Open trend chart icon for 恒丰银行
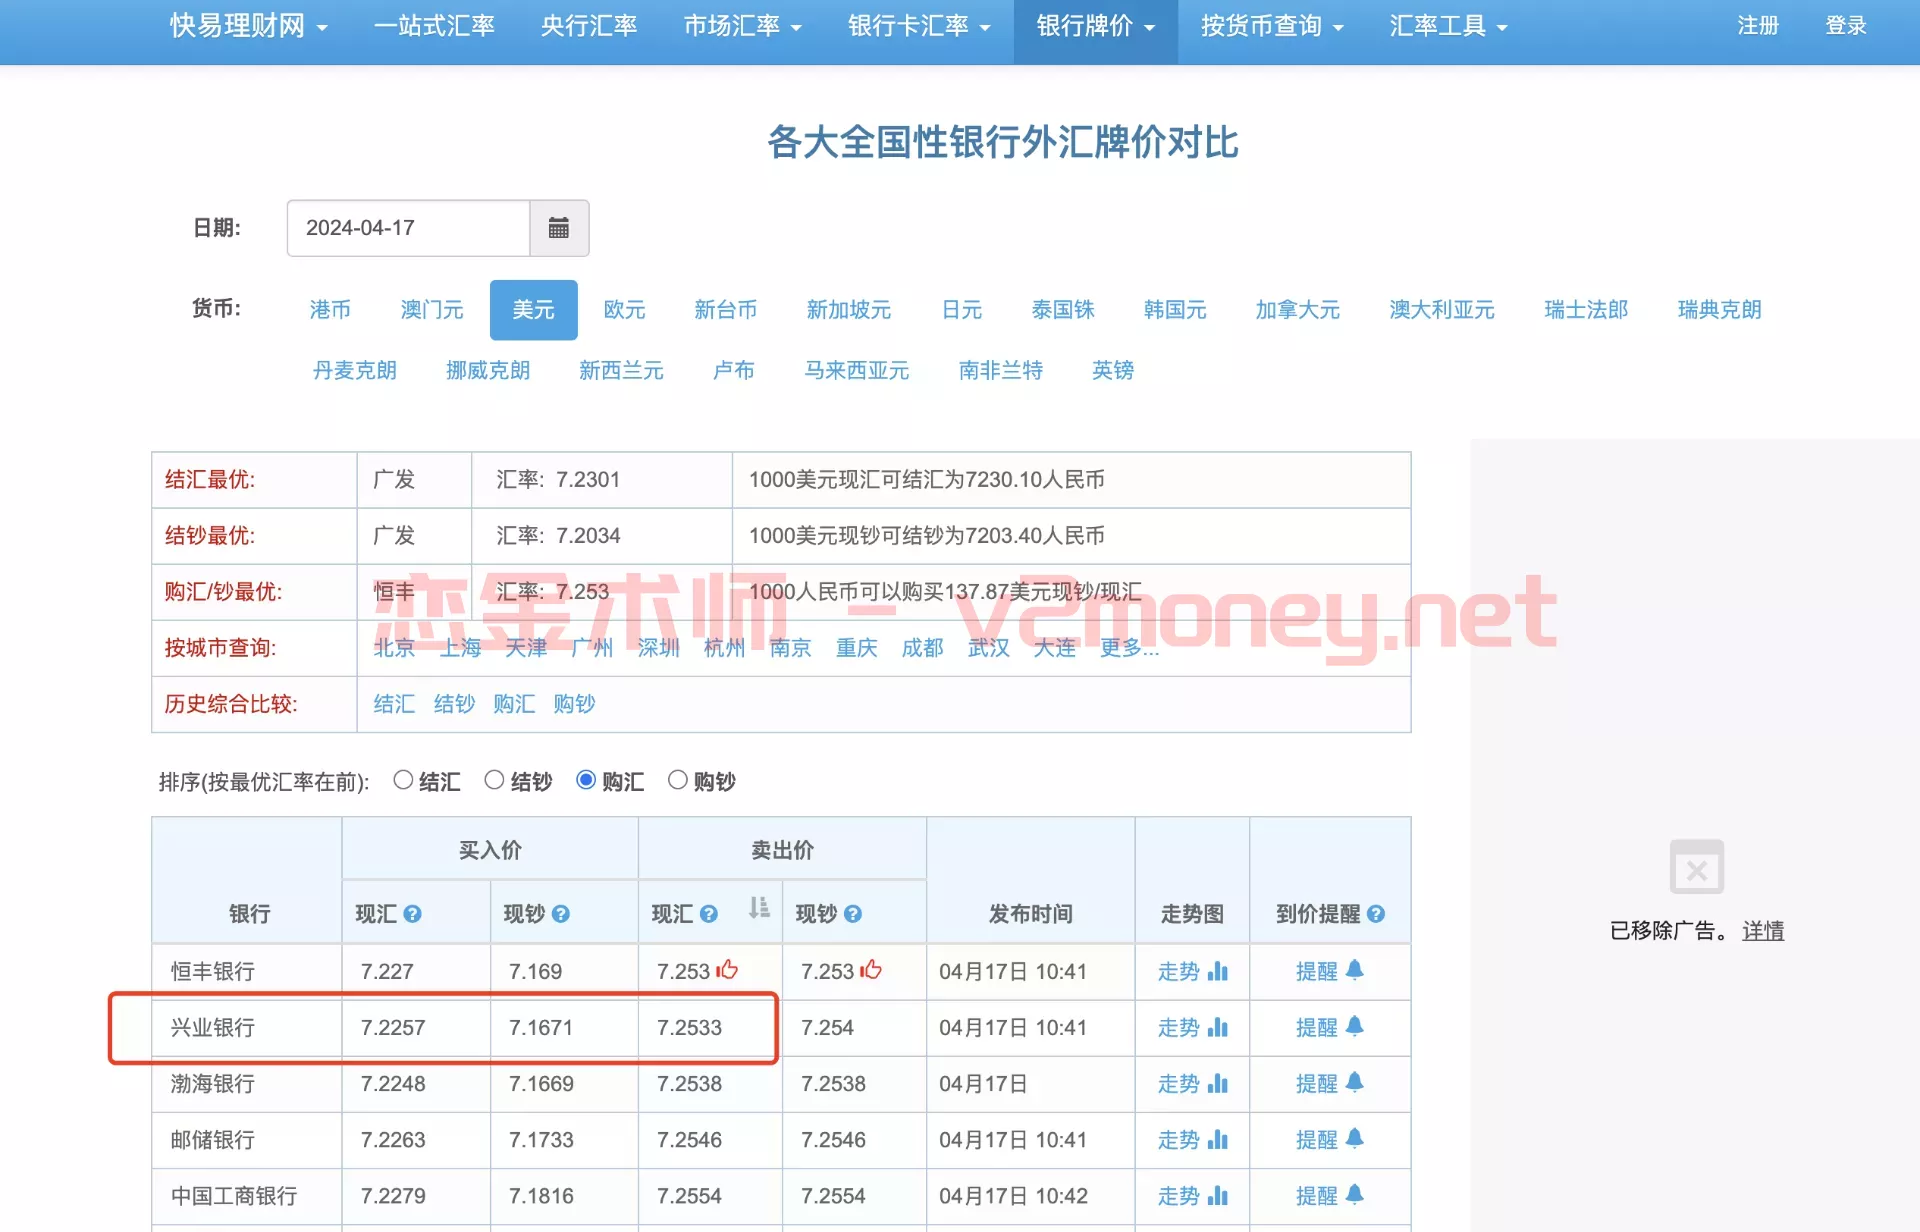 (1218, 971)
